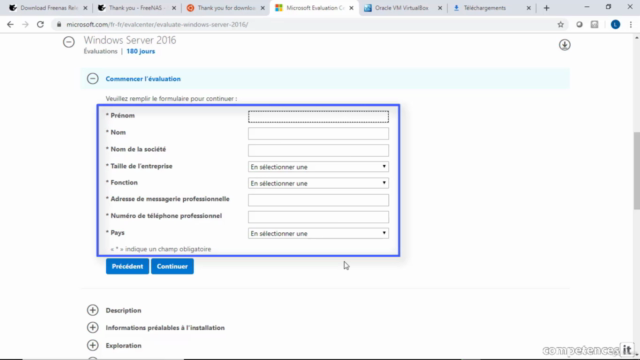Click the Windows Server 2016 title
640x360 pixels.
tap(130, 40)
